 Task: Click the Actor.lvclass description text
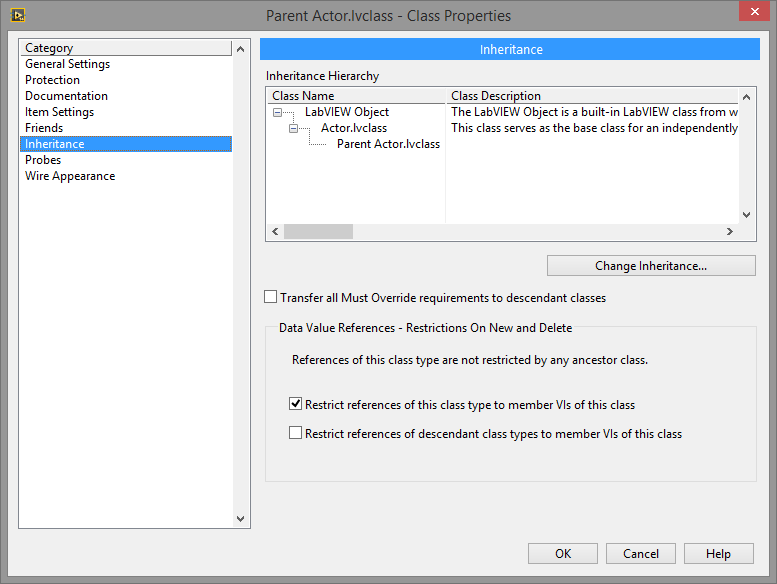(x=594, y=128)
